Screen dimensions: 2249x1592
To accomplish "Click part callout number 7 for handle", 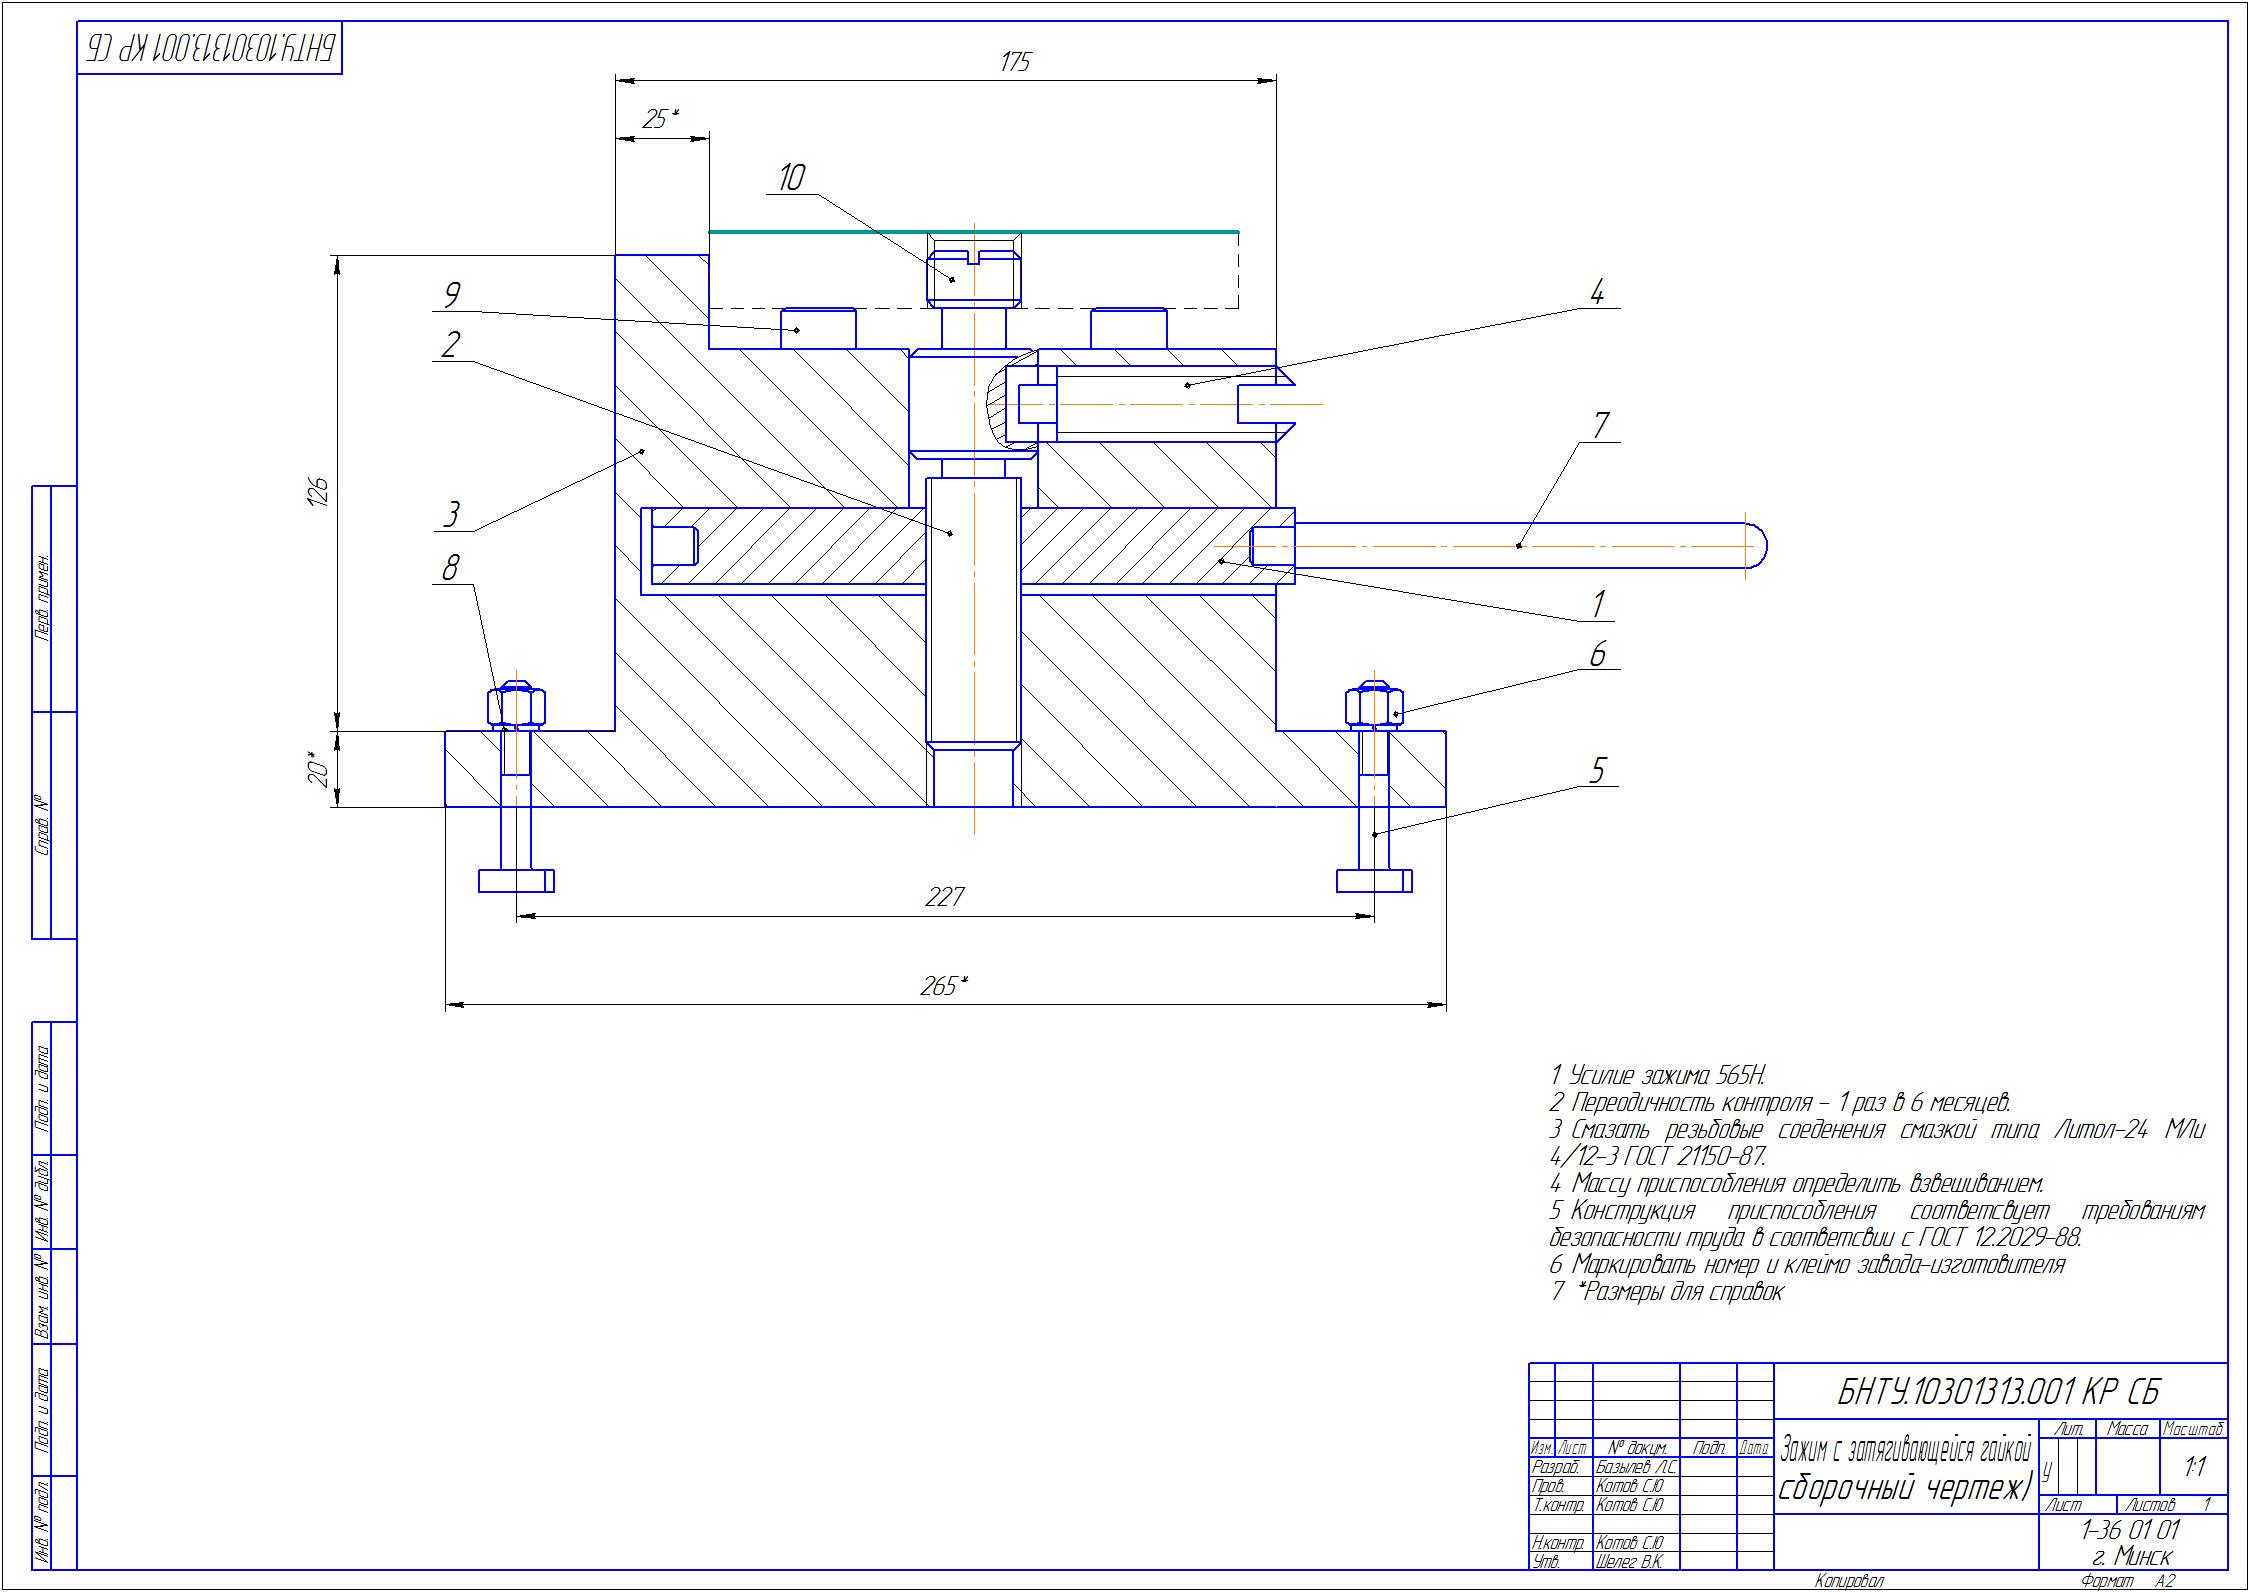I will pyautogui.click(x=1600, y=426).
